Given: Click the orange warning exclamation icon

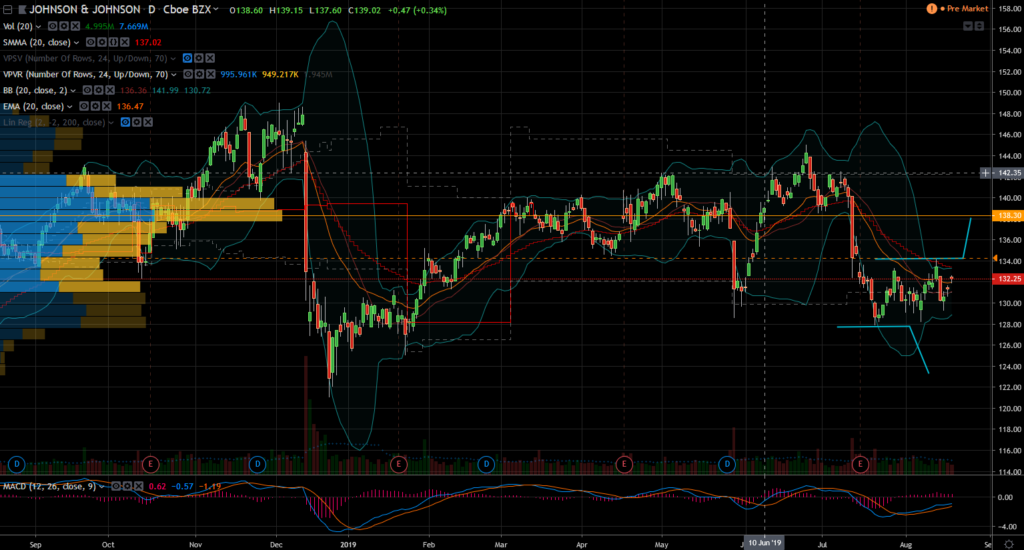Looking at the screenshot, I should click(x=932, y=8).
